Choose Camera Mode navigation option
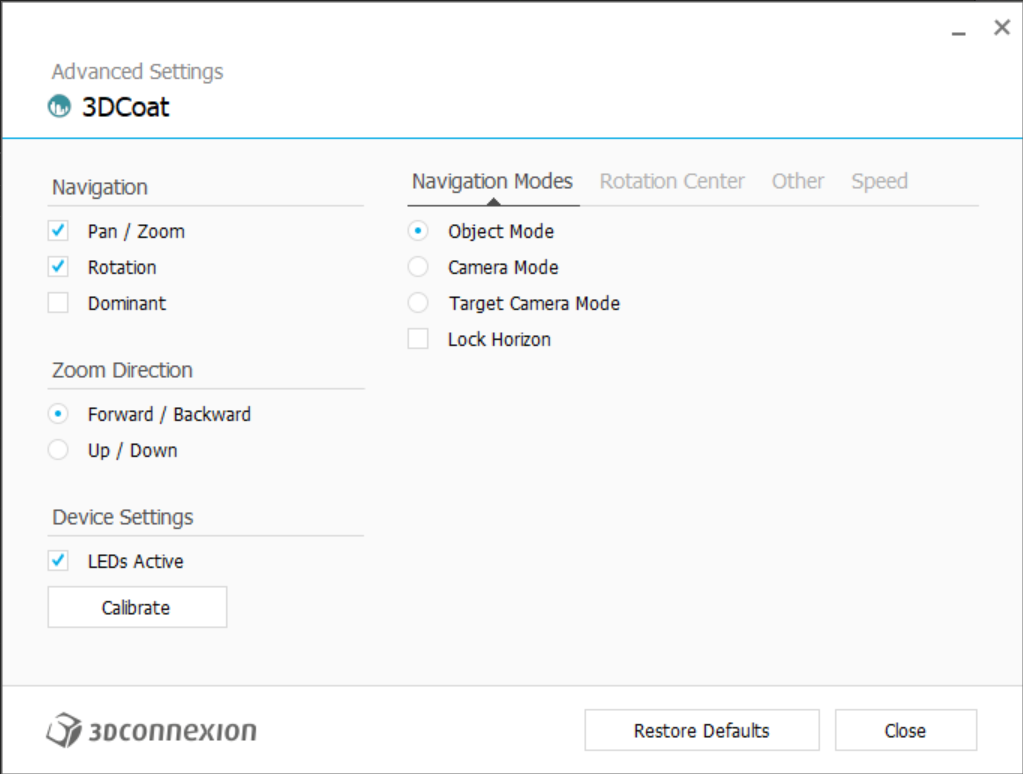Image resolution: width=1023 pixels, height=774 pixels. [x=418, y=266]
